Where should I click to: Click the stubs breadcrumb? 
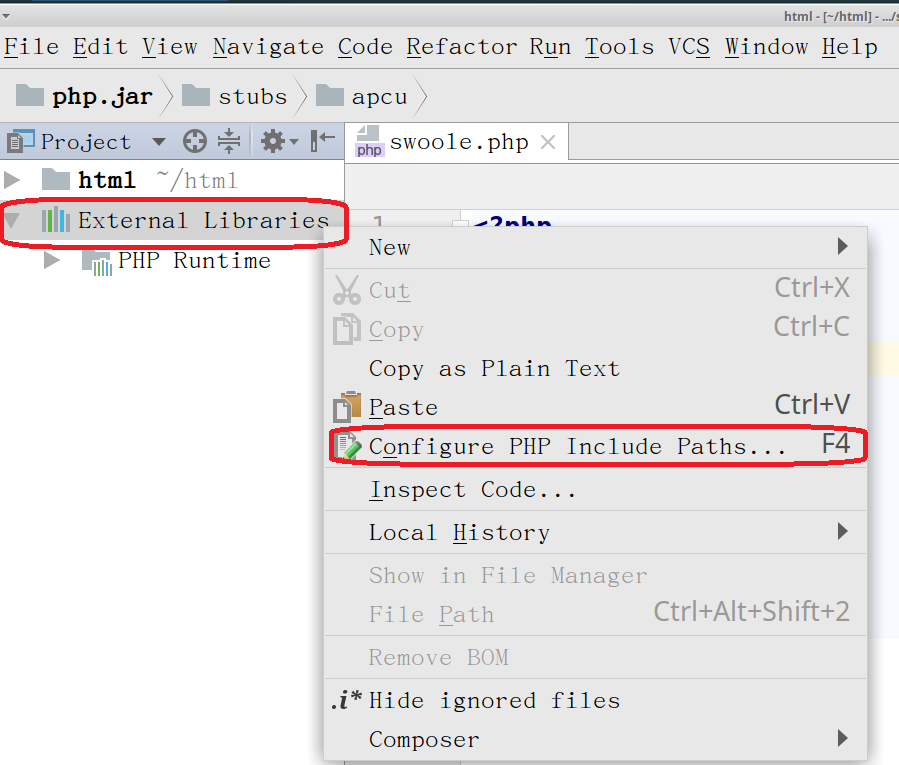[x=249, y=96]
